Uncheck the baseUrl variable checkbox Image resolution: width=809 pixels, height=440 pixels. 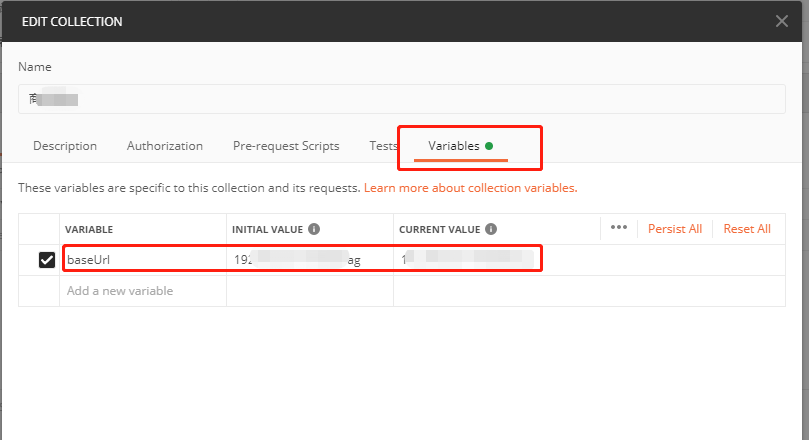[47, 260]
